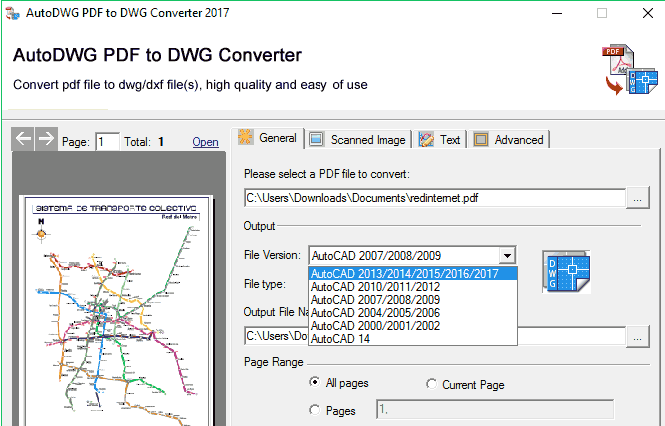
Task: Collapse the File Version dropdown arrow
Action: pyautogui.click(x=507, y=256)
